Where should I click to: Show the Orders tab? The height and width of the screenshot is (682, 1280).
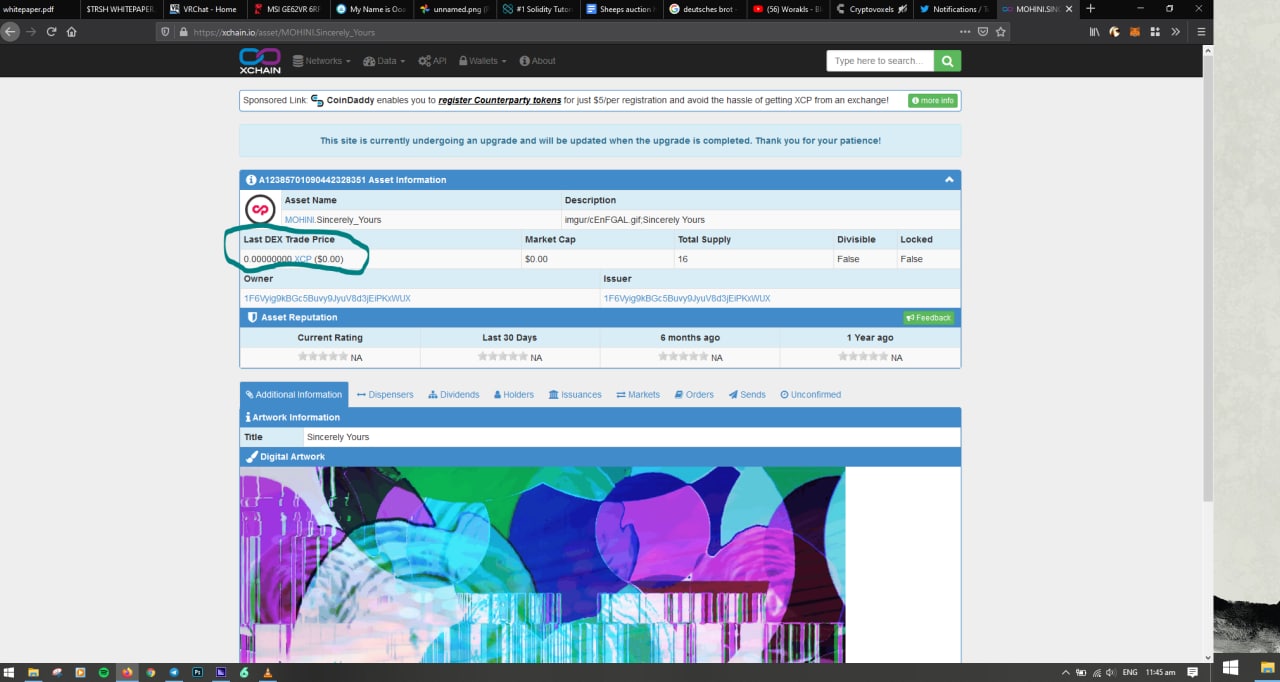click(694, 395)
